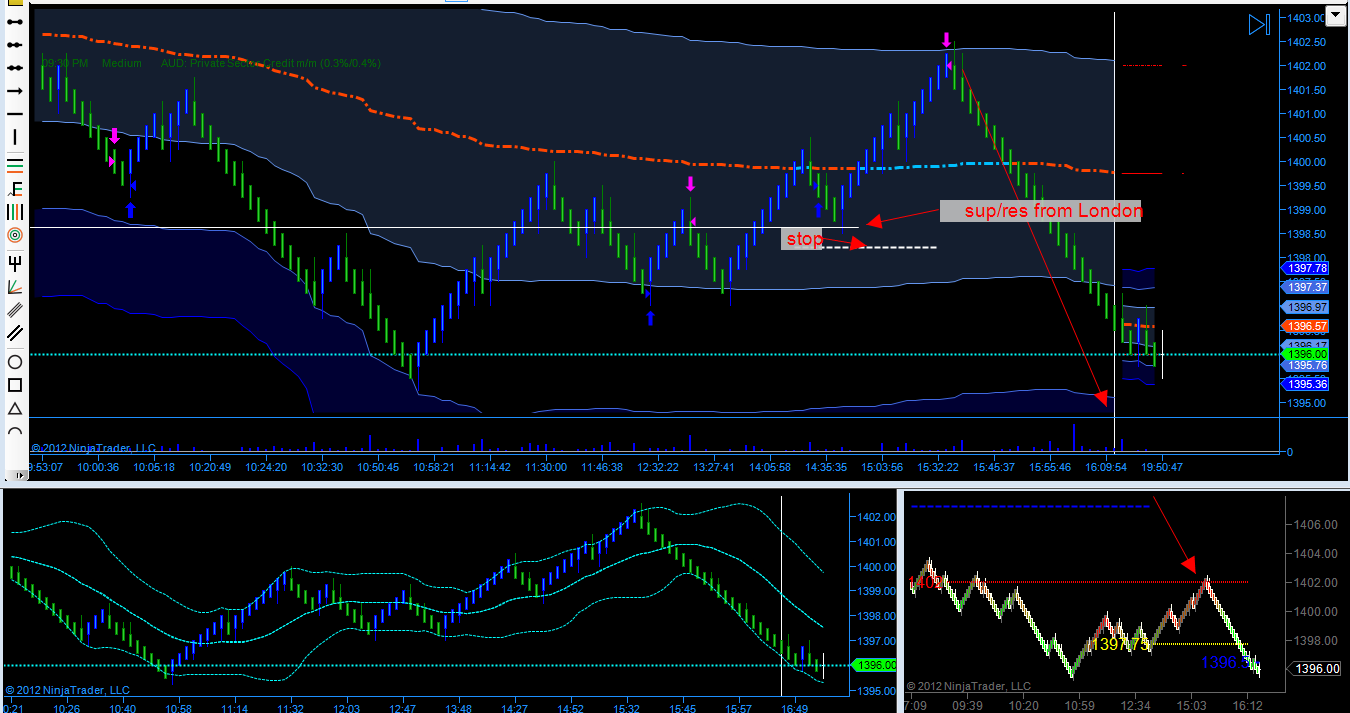Click the 16:12 time label on bottom-right chart
Screen dimensions: 1350x713
click(1247, 705)
